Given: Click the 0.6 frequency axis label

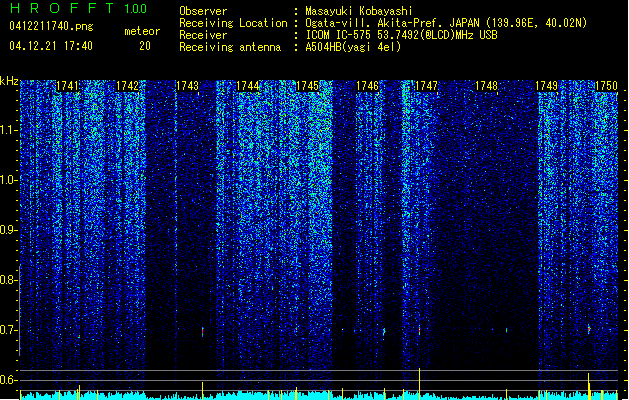Looking at the screenshot, I should [x=9, y=380].
